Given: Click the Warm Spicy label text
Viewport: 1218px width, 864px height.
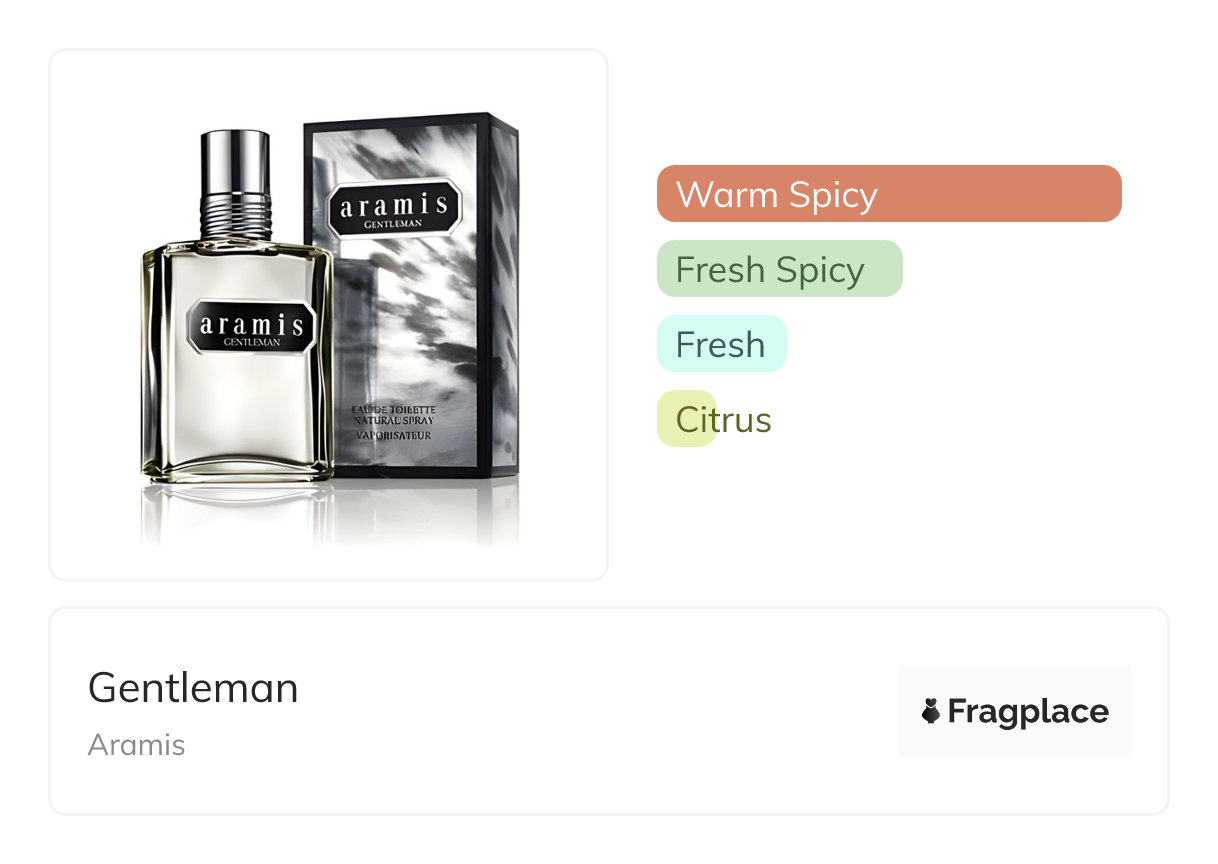Looking at the screenshot, I should [777, 194].
